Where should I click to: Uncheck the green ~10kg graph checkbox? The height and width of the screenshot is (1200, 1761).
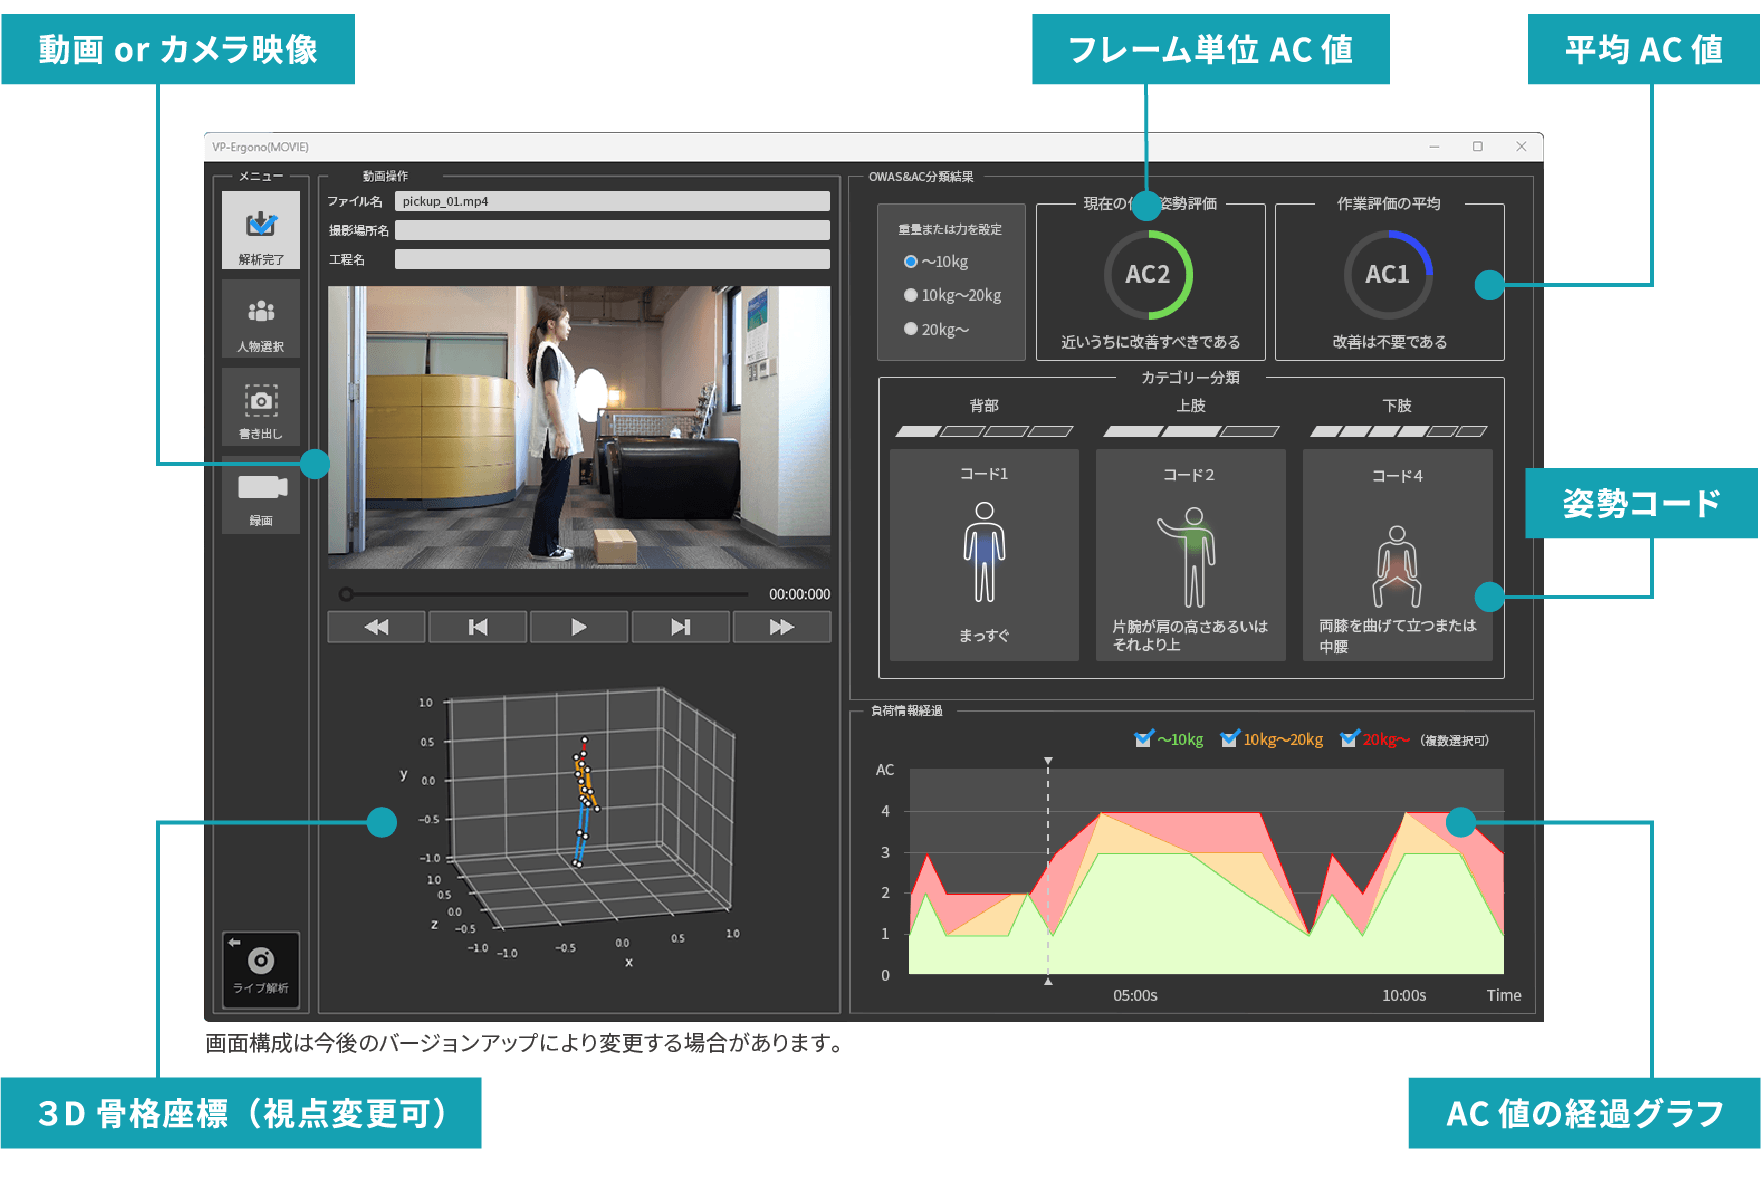[1143, 740]
